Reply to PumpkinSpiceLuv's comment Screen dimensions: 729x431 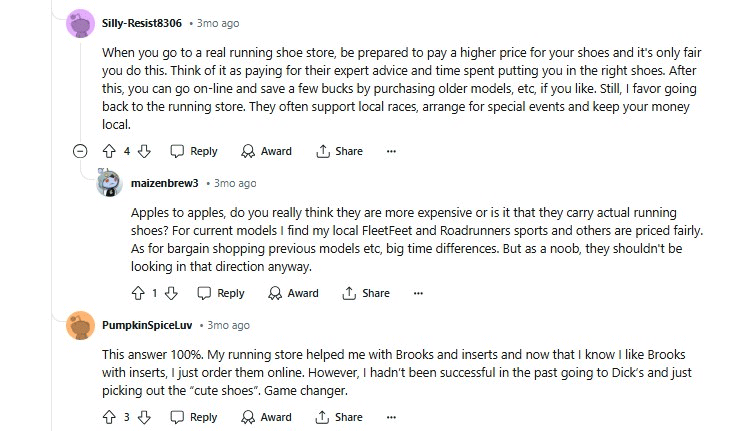[x=193, y=417]
